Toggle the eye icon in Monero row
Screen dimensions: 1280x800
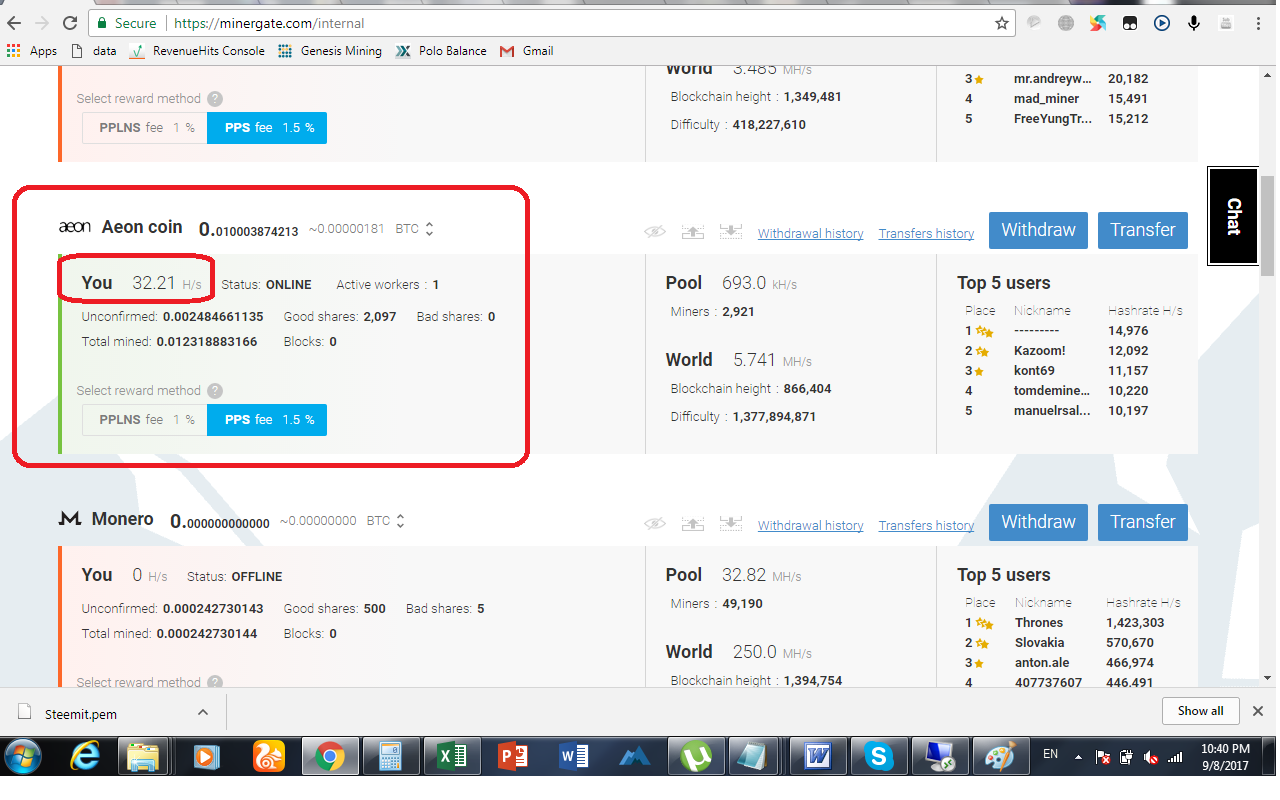[x=655, y=524]
